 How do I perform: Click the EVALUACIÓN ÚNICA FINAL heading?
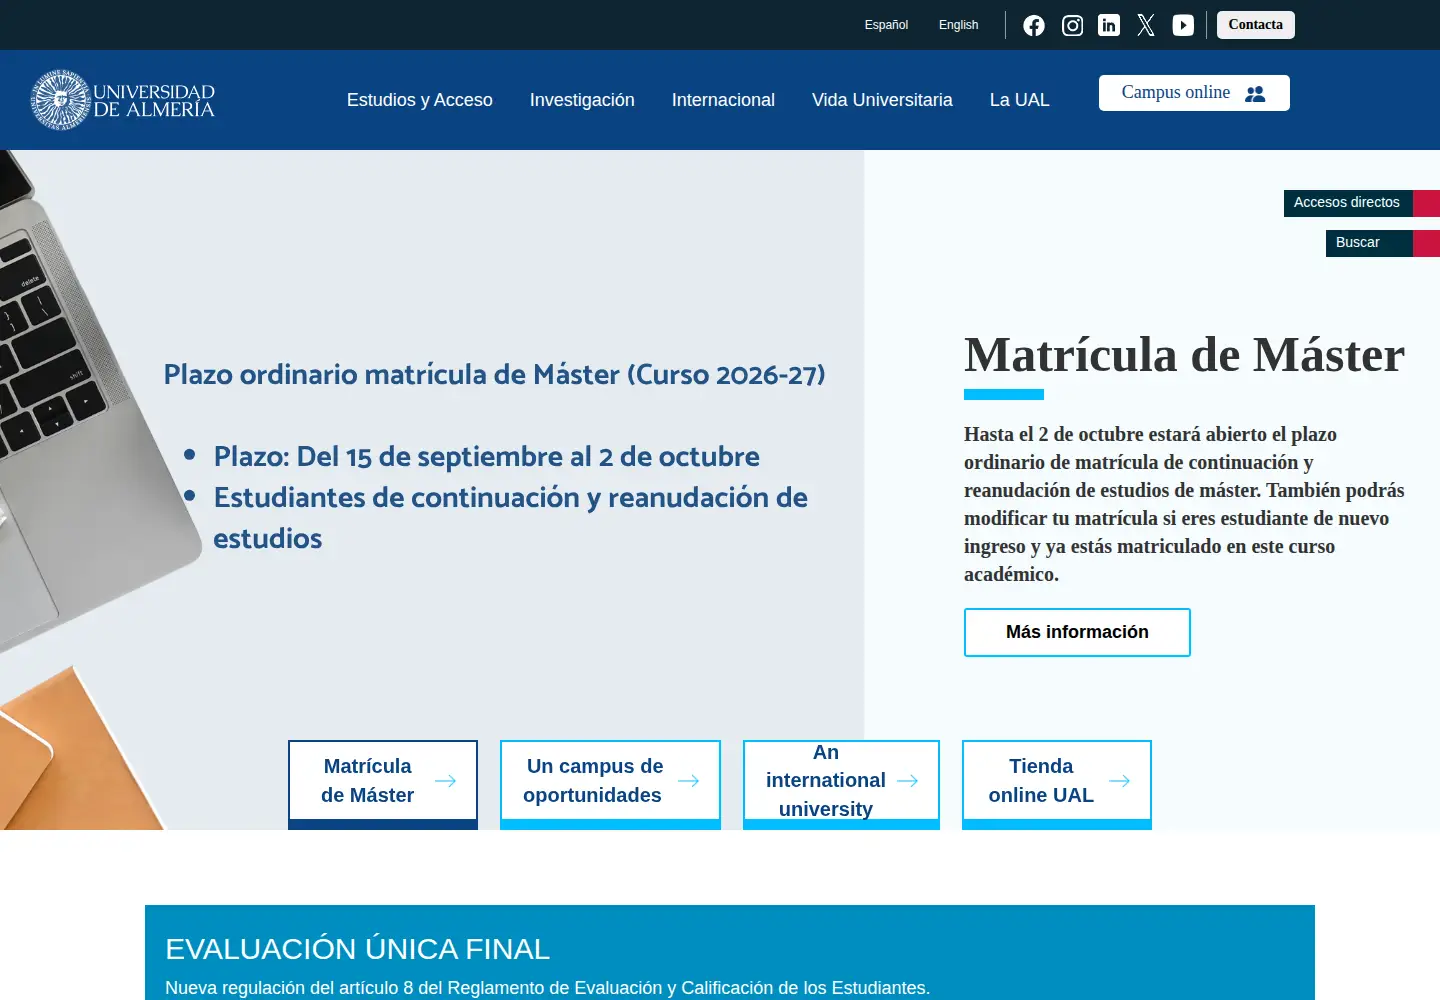click(358, 948)
